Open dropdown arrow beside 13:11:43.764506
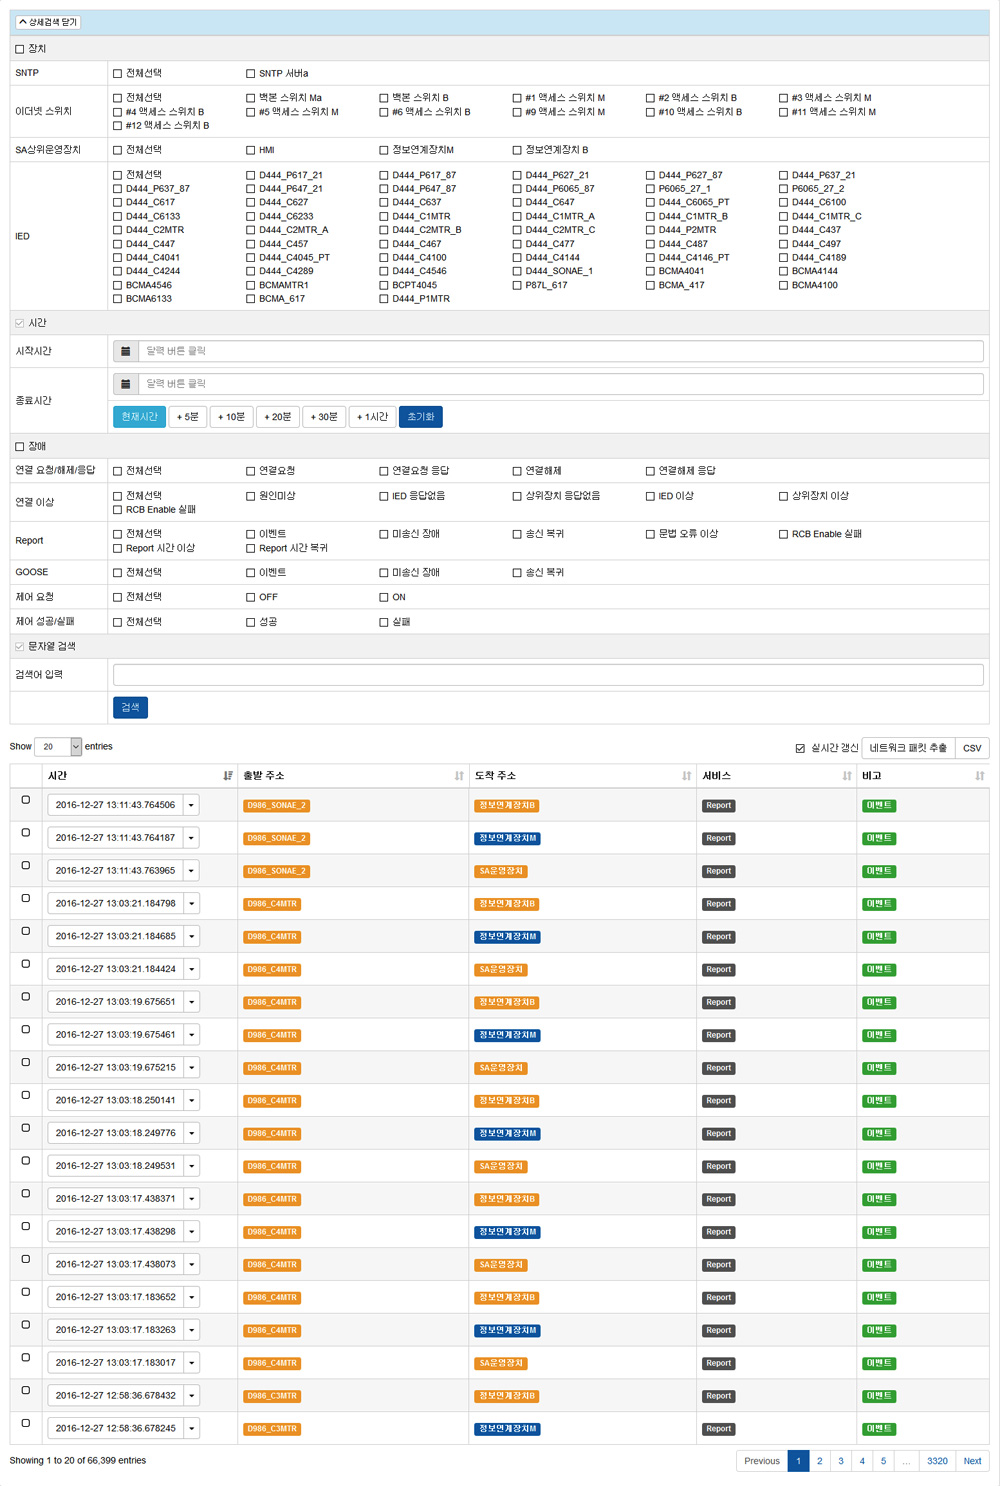 191,805
